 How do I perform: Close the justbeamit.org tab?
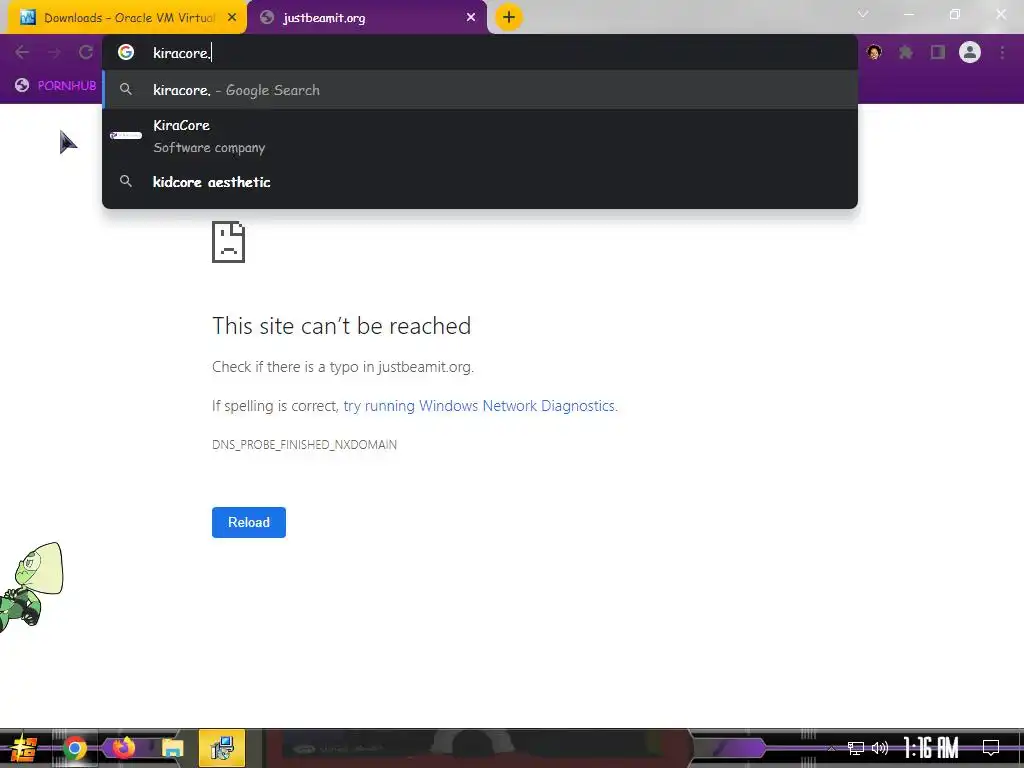471,18
